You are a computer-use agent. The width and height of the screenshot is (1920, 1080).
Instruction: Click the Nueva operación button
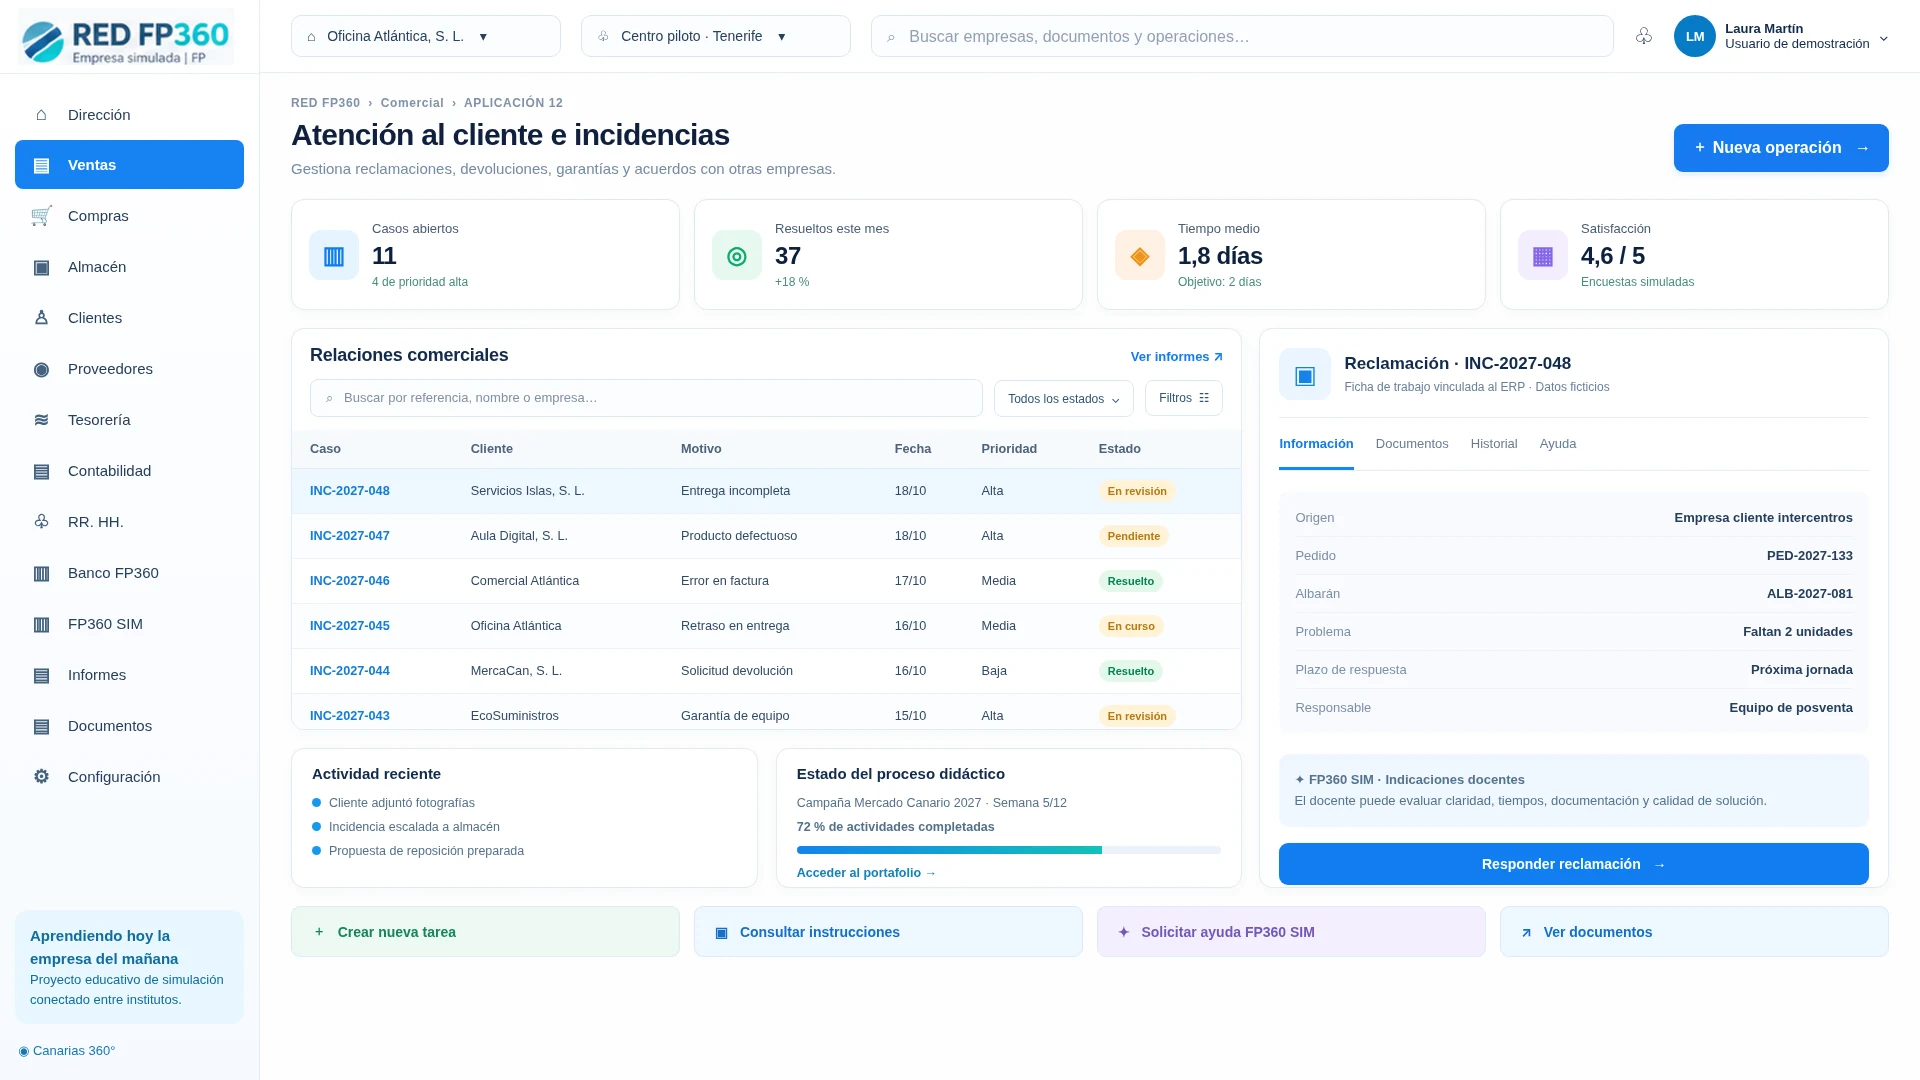(x=1781, y=148)
